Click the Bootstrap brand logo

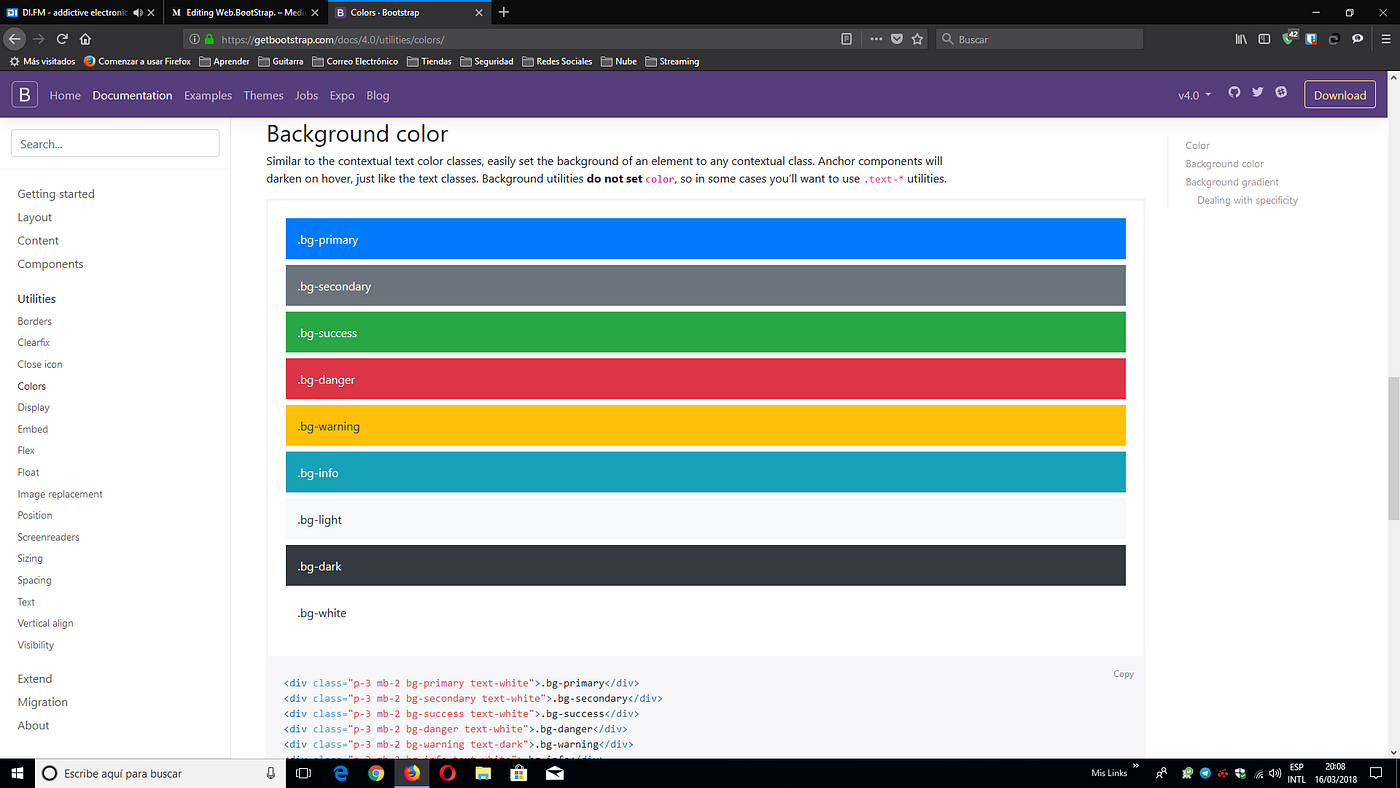pyautogui.click(x=24, y=95)
